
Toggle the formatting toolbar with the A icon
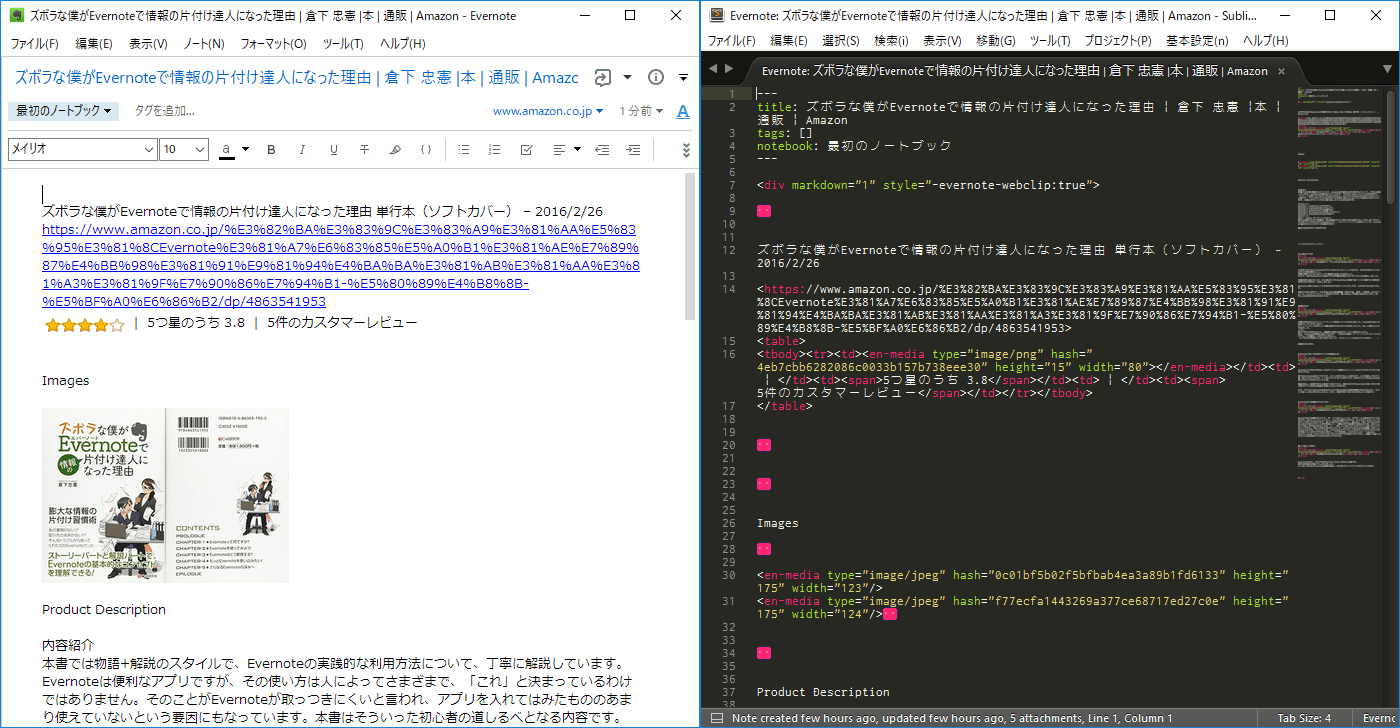(683, 111)
